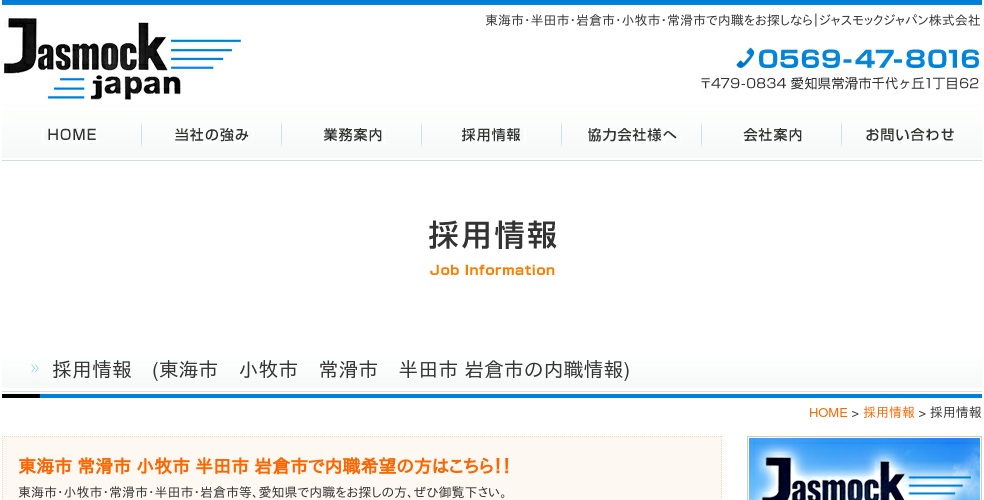Open the 協力会社様へ navigation item
Viewport: 984px width, 500px height.
632,135
